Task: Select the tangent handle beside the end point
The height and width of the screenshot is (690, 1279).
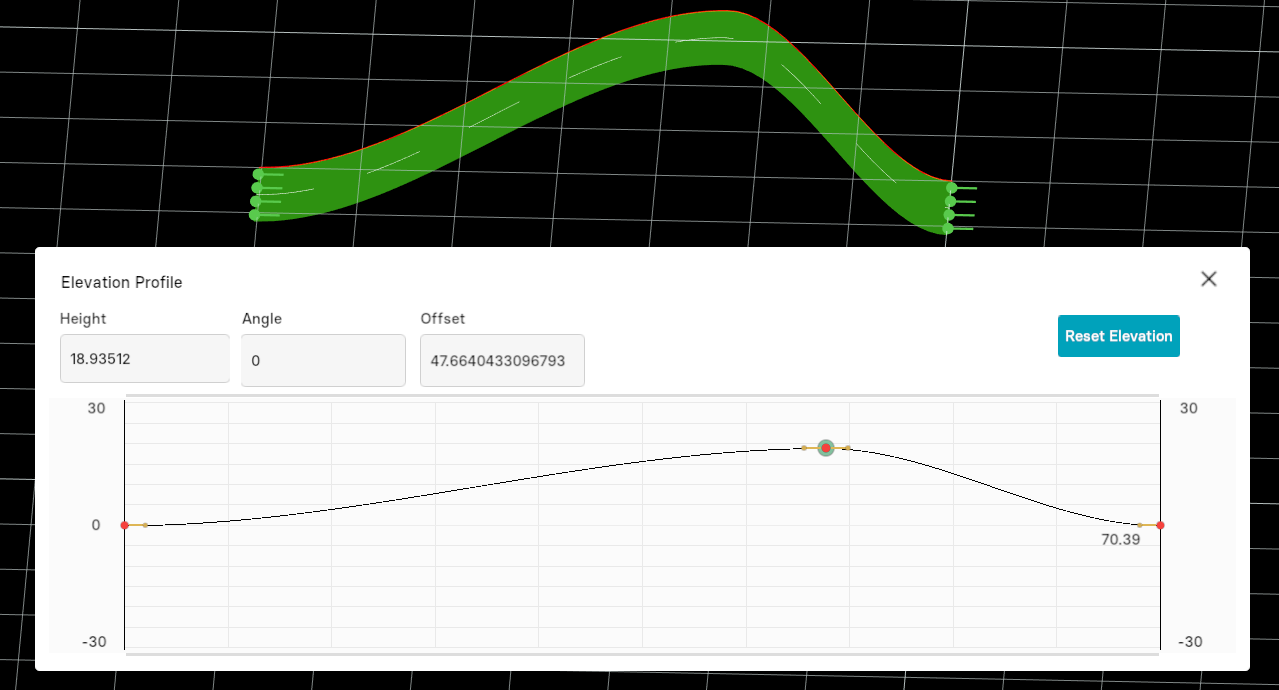Action: 1140,525
